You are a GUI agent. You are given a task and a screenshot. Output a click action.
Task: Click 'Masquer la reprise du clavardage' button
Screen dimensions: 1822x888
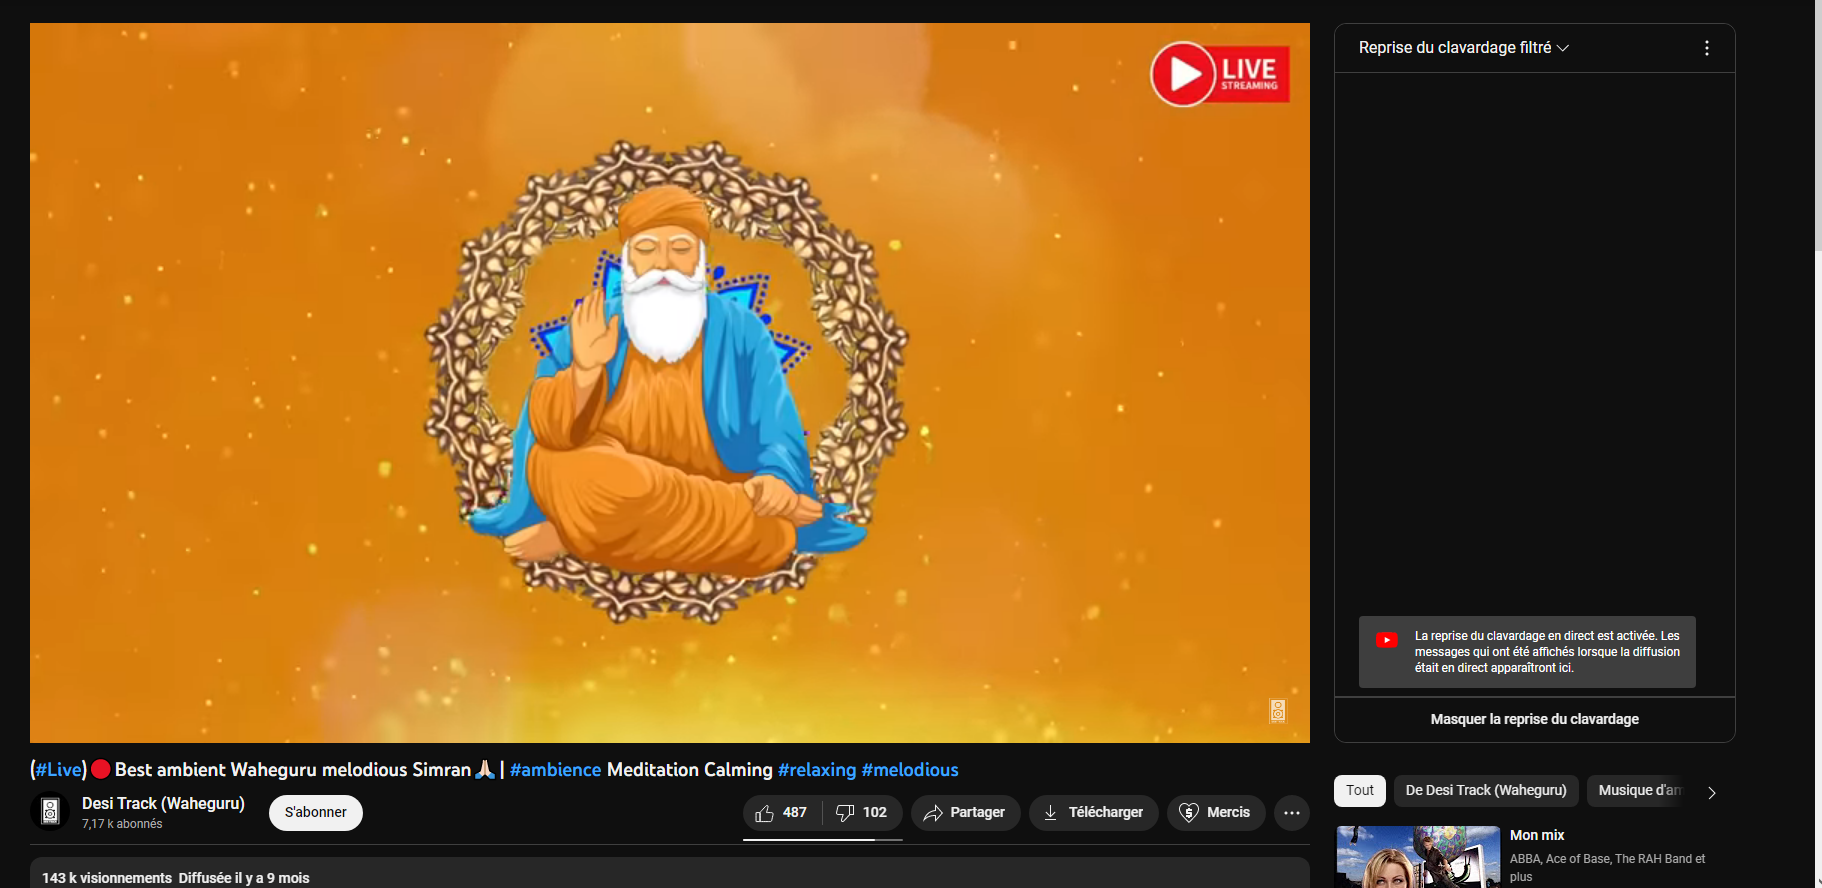(x=1534, y=719)
